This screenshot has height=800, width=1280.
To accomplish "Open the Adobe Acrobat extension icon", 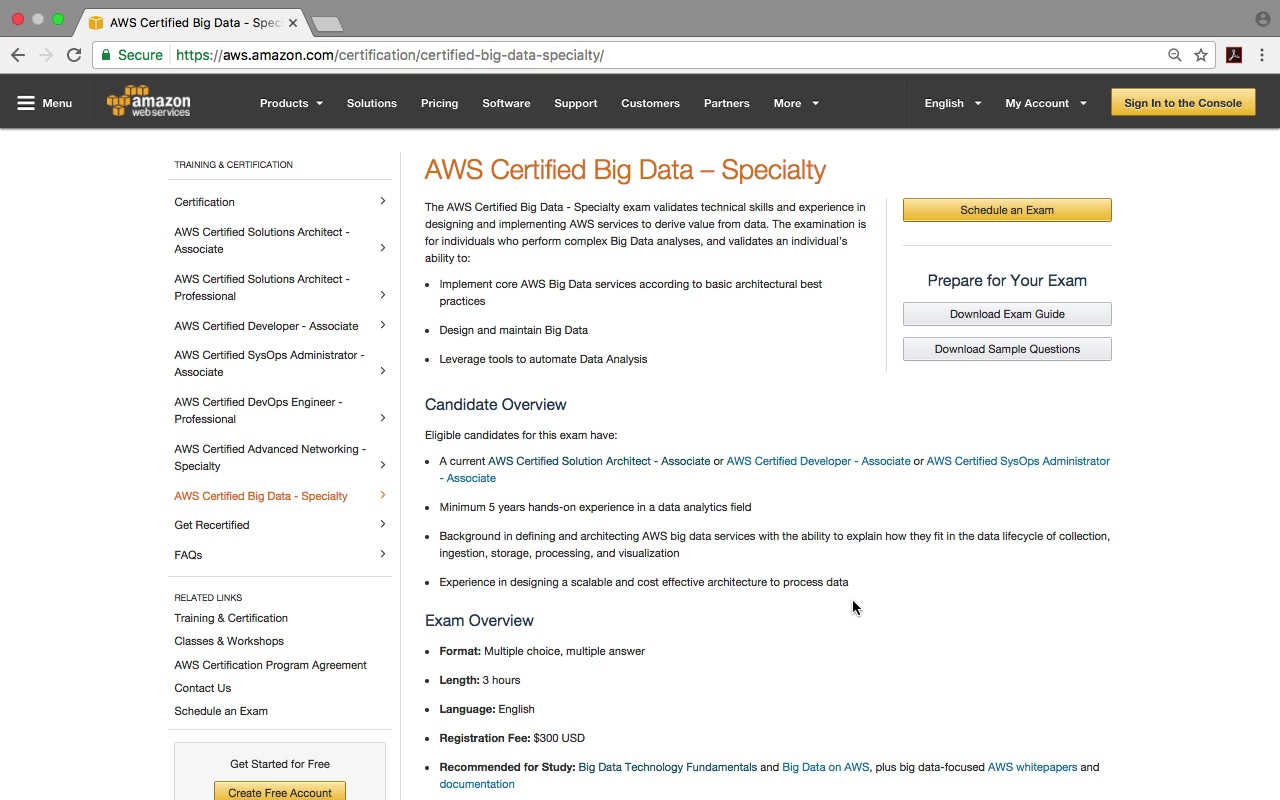I will 1234,55.
